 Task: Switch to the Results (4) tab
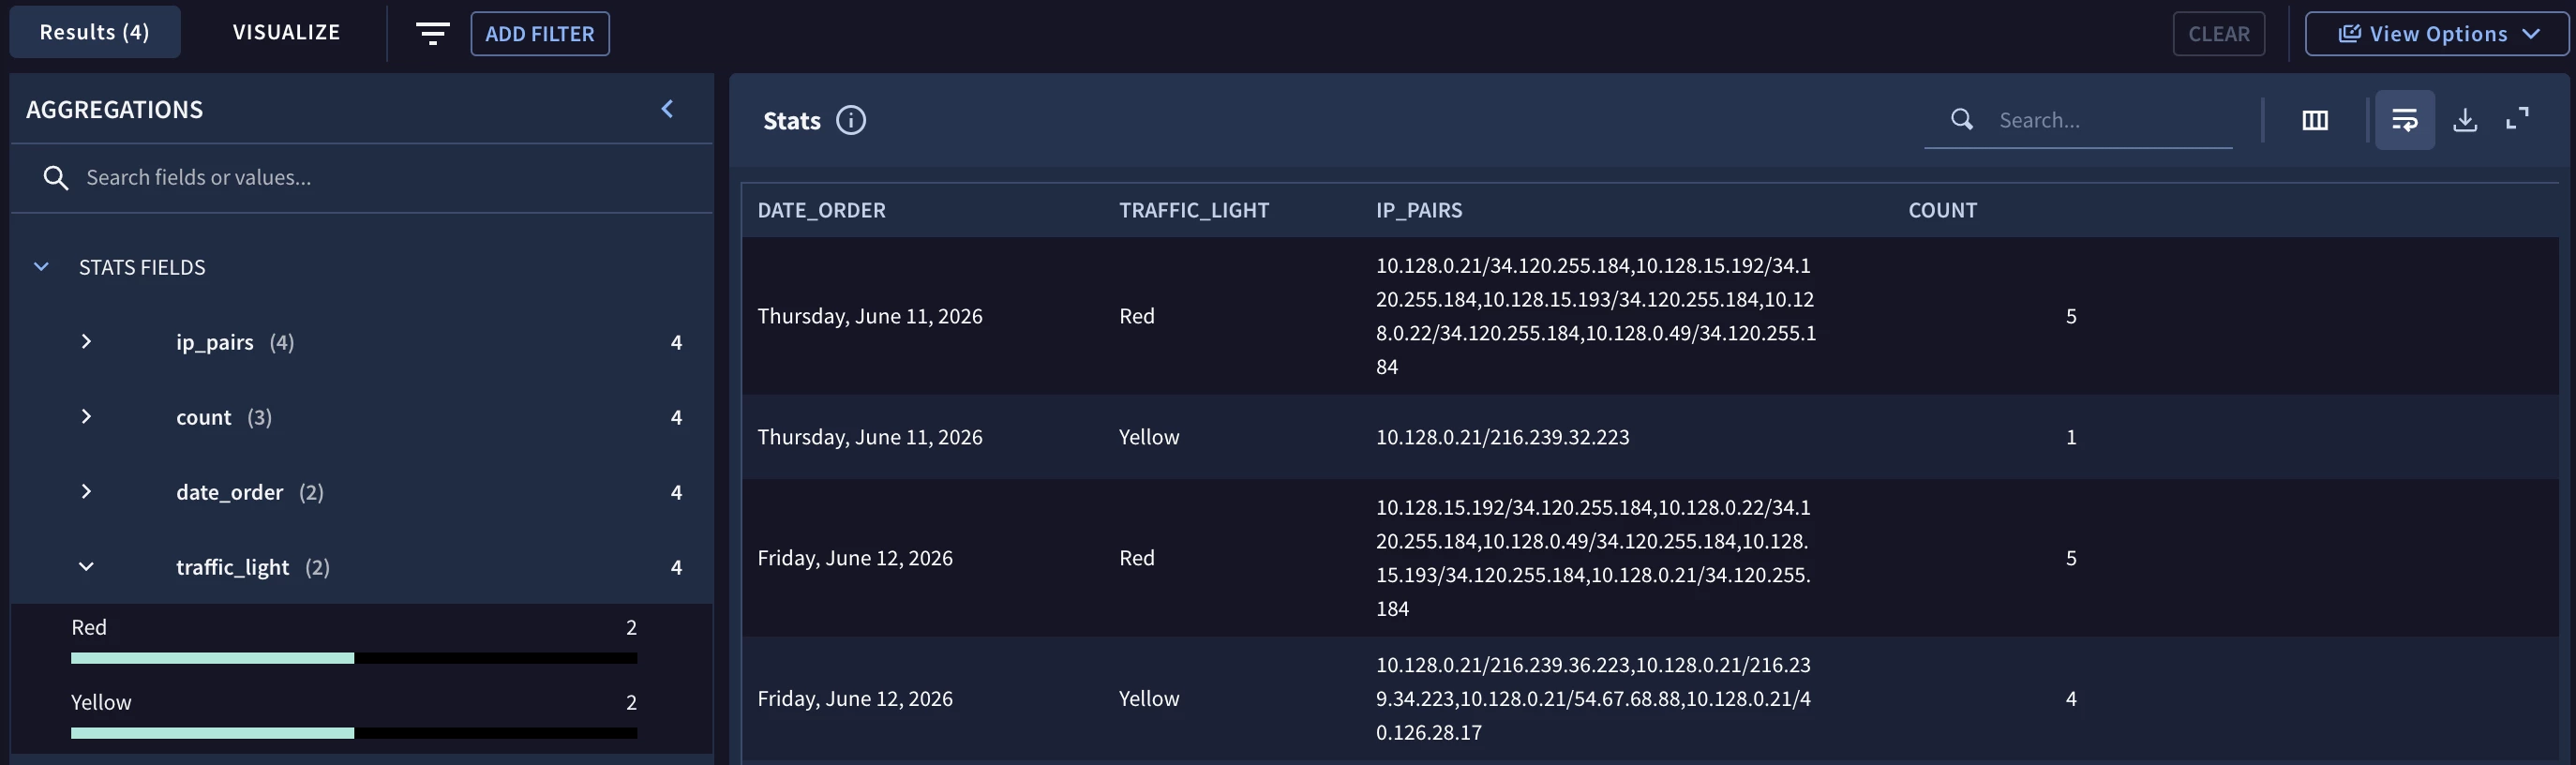click(x=95, y=32)
